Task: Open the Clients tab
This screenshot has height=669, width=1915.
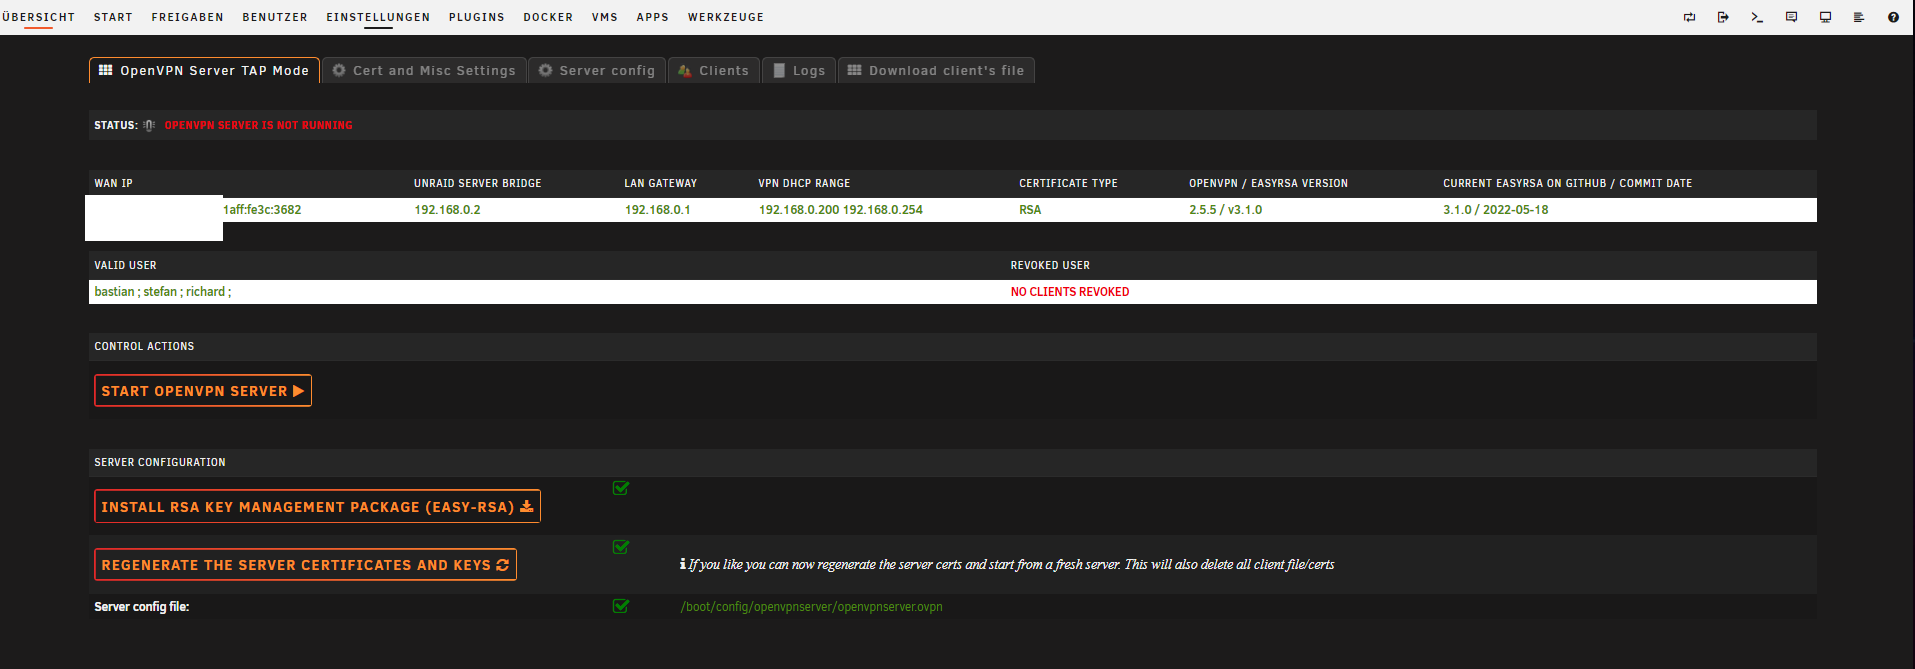Action: [x=713, y=70]
